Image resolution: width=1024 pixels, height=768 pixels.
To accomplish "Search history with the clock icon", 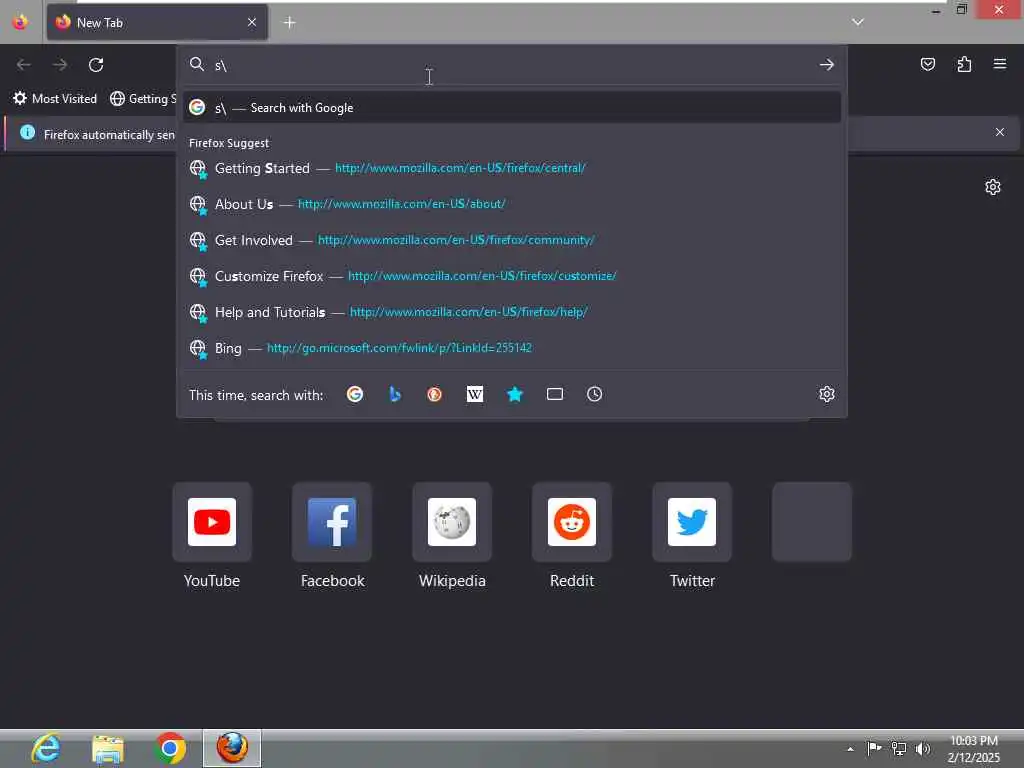I will 594,394.
